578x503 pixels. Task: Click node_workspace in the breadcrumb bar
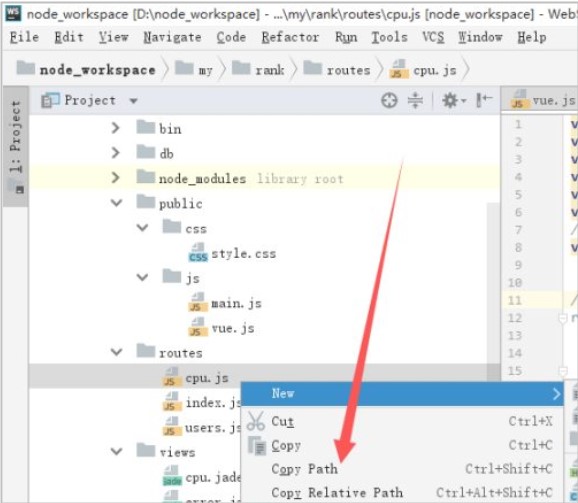coord(86,69)
